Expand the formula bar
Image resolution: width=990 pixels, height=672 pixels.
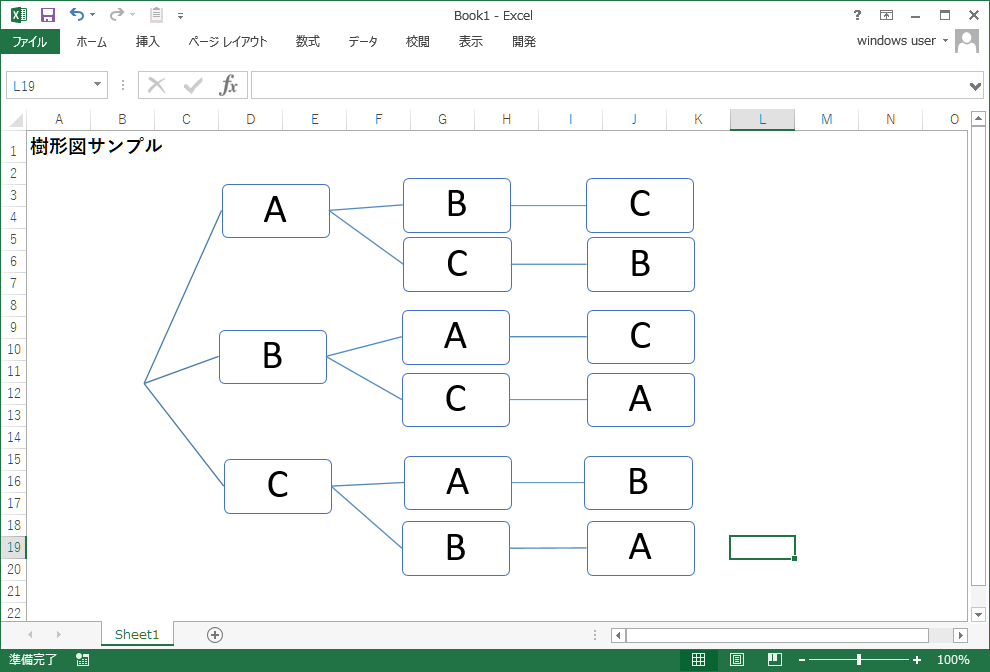(x=976, y=85)
